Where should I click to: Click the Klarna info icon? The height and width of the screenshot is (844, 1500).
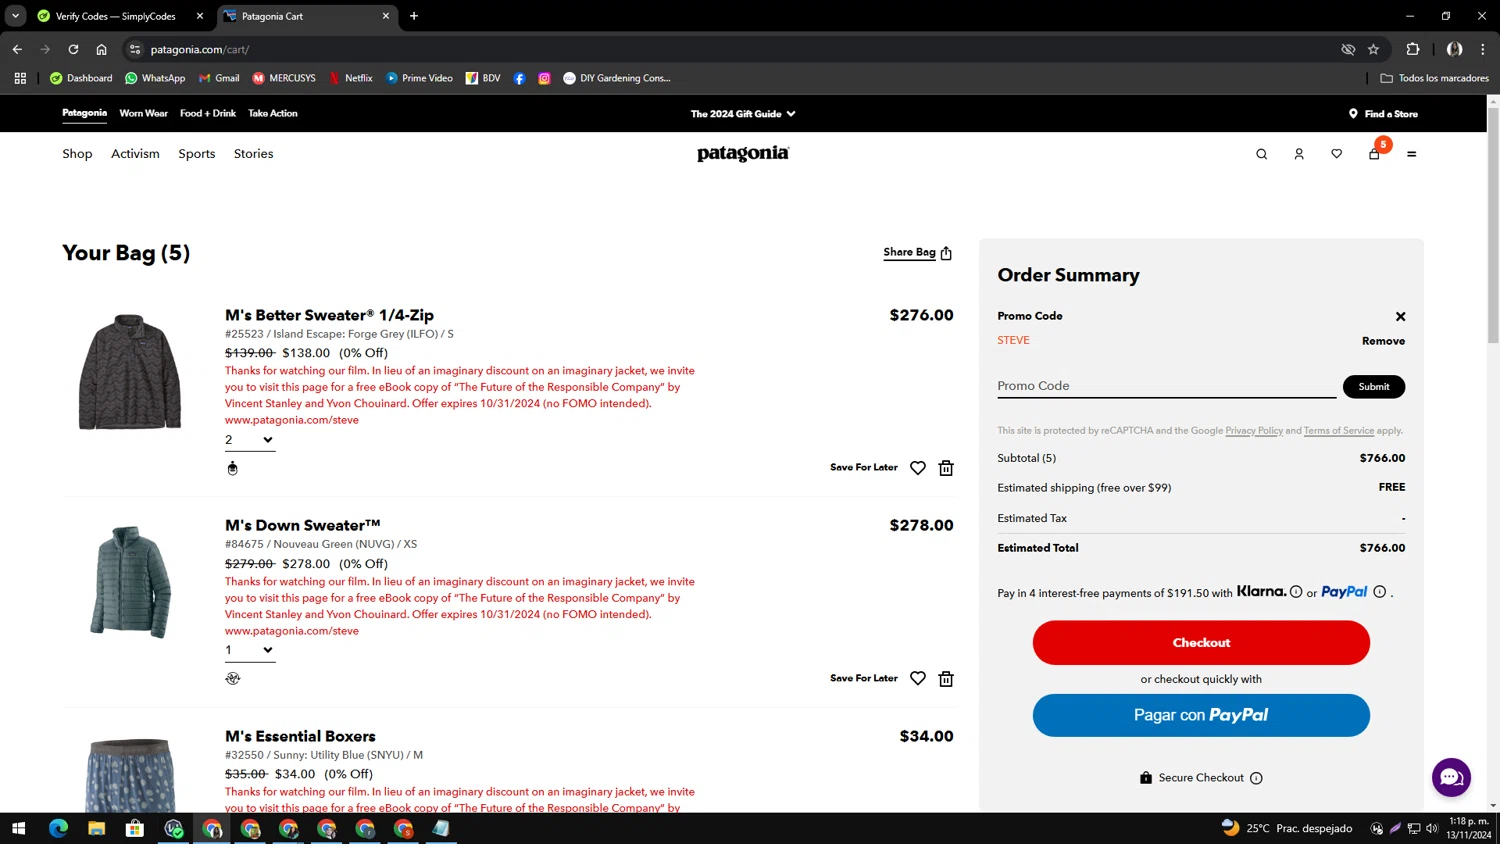click(x=1296, y=592)
